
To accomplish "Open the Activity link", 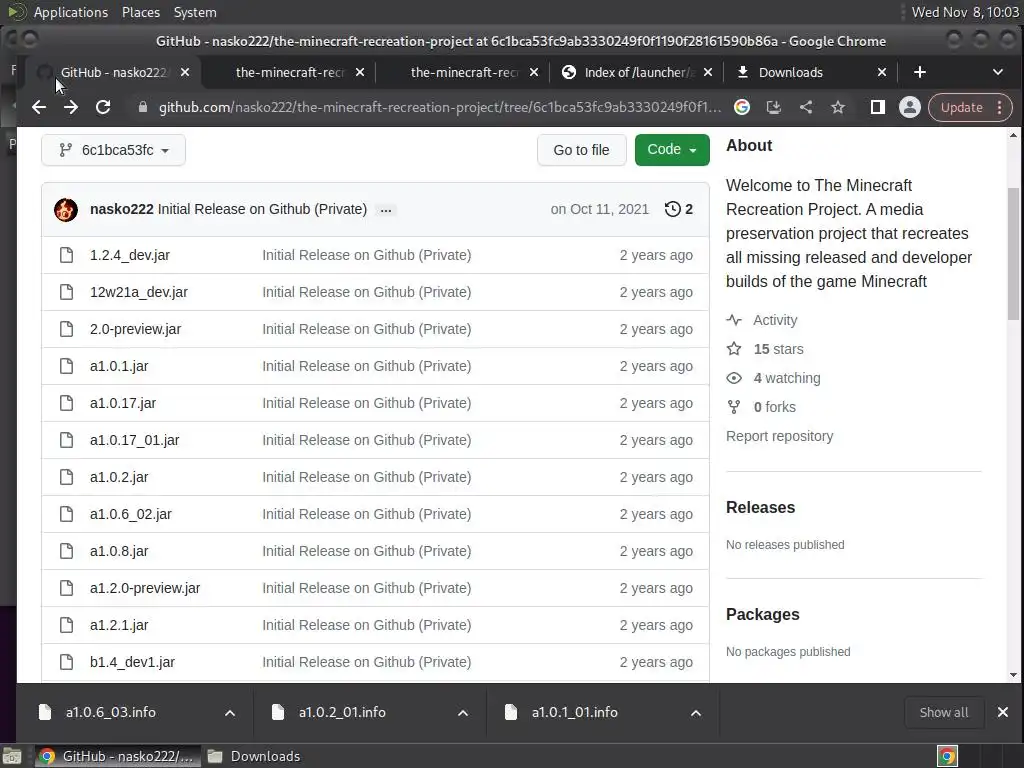I will pos(775,320).
